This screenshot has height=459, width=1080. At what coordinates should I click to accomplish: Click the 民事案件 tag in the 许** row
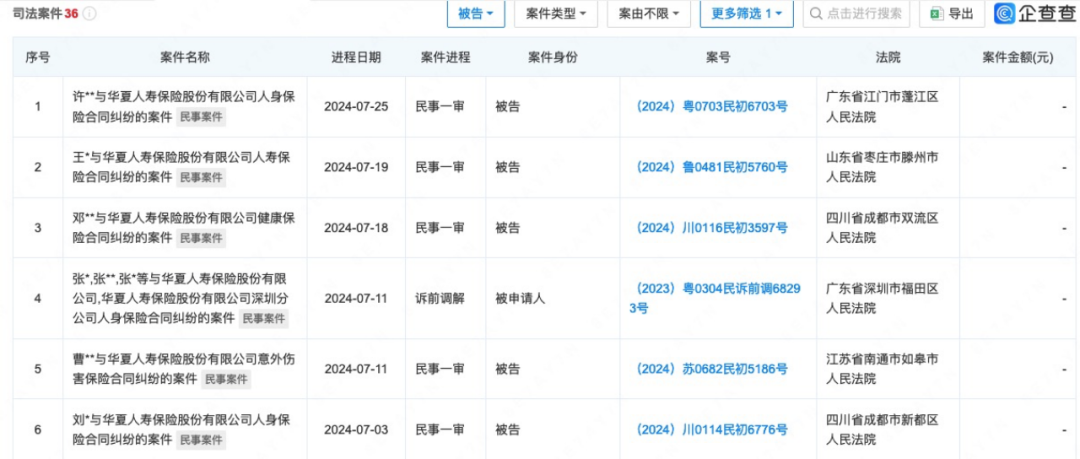tap(201, 117)
